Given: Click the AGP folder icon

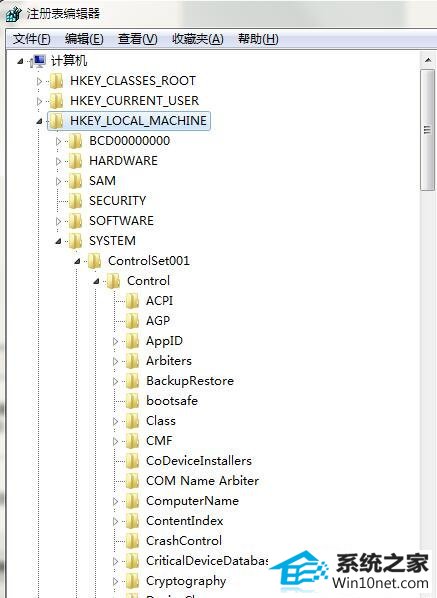Looking at the screenshot, I should (x=133, y=321).
